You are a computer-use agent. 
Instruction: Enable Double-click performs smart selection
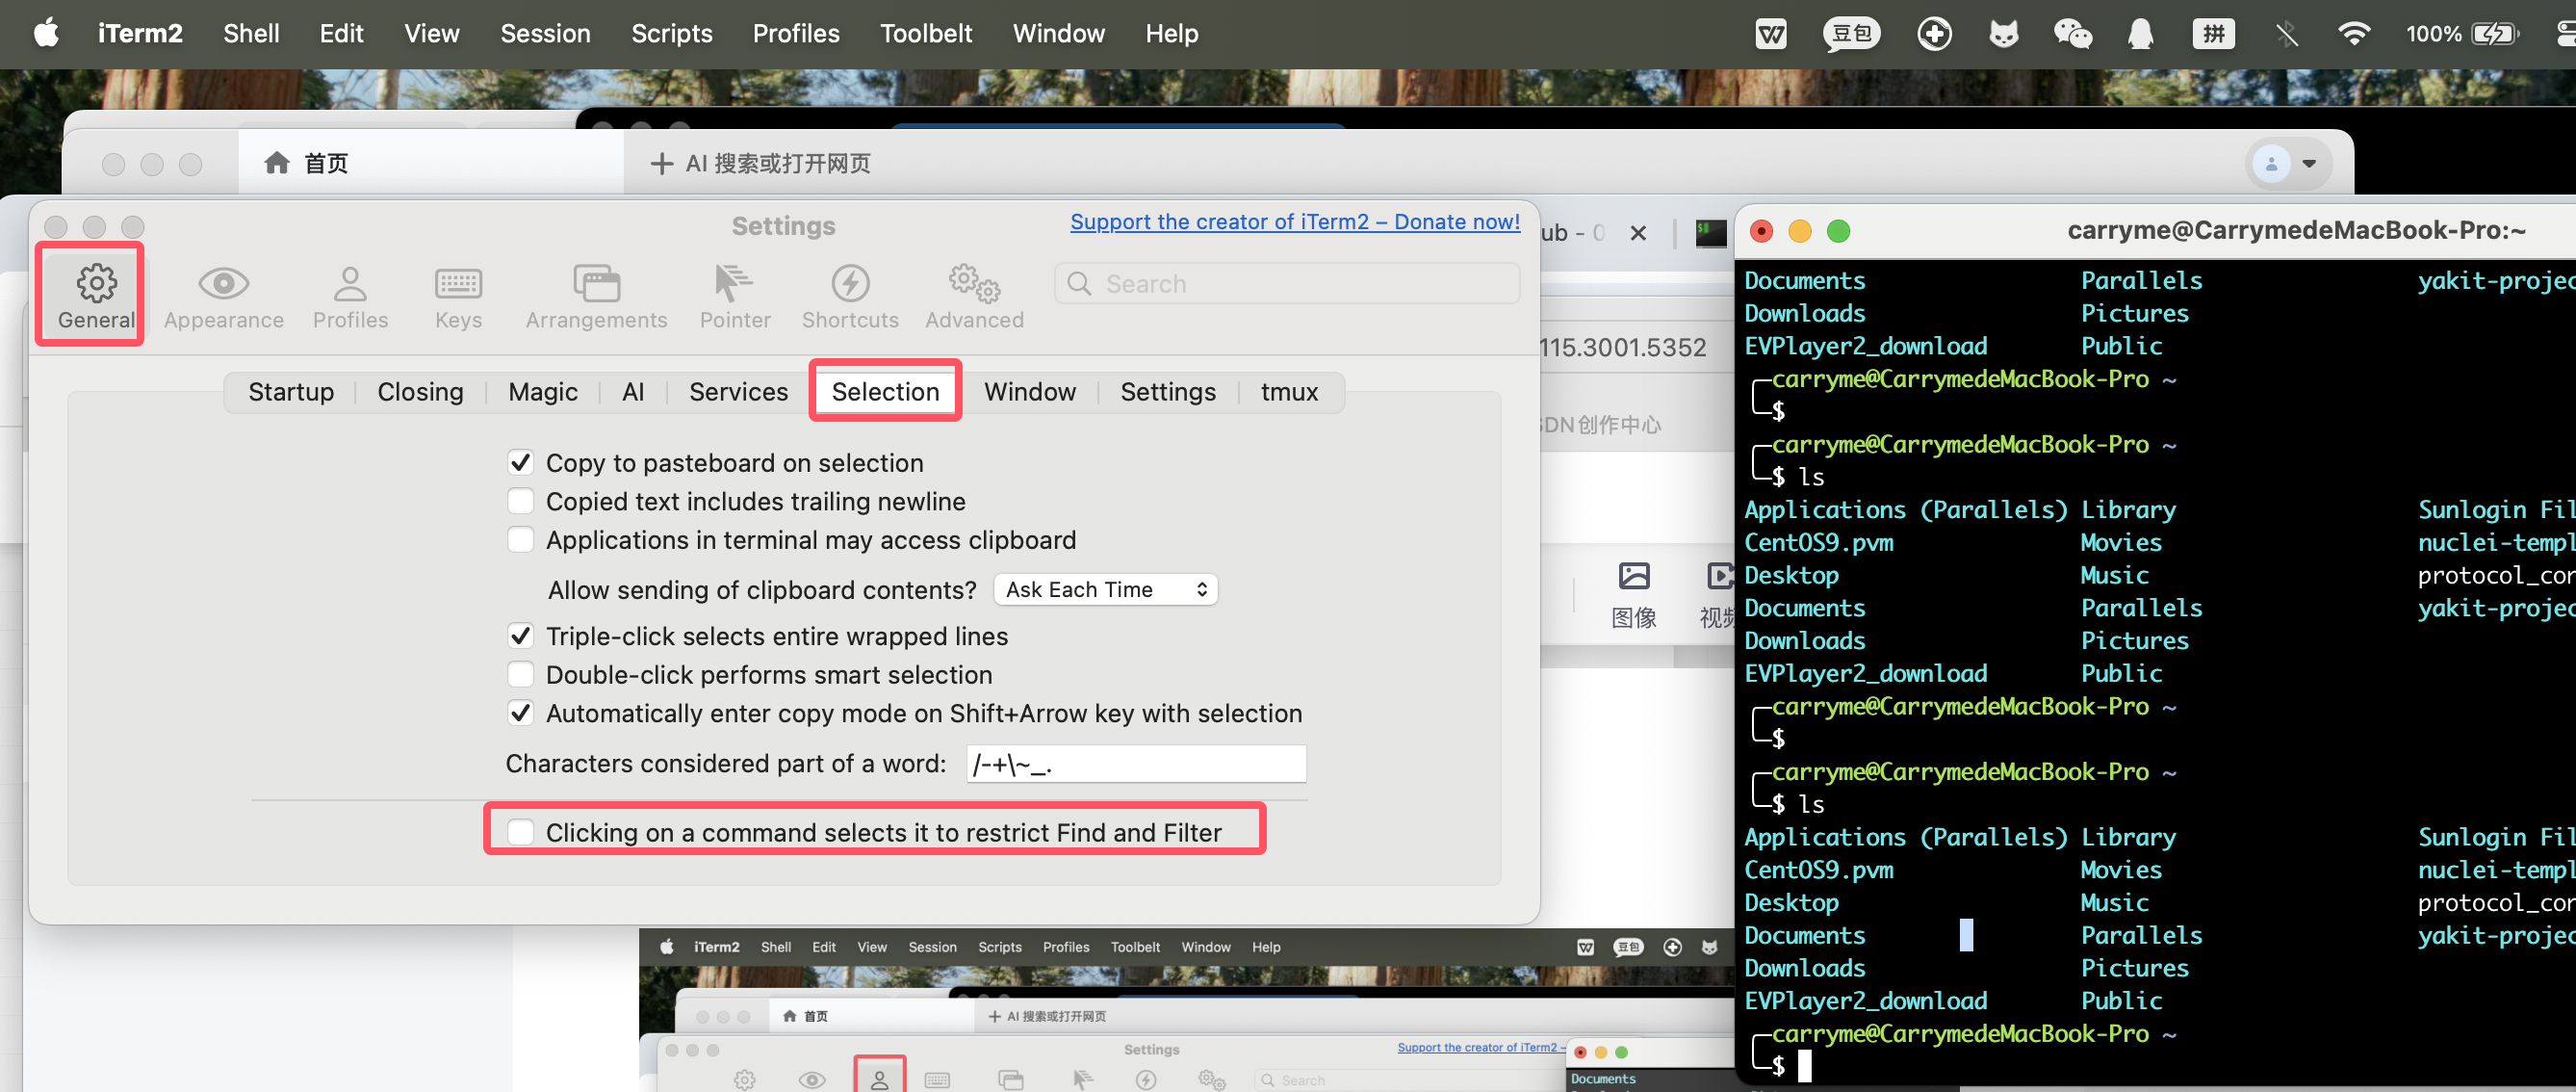[x=520, y=675]
